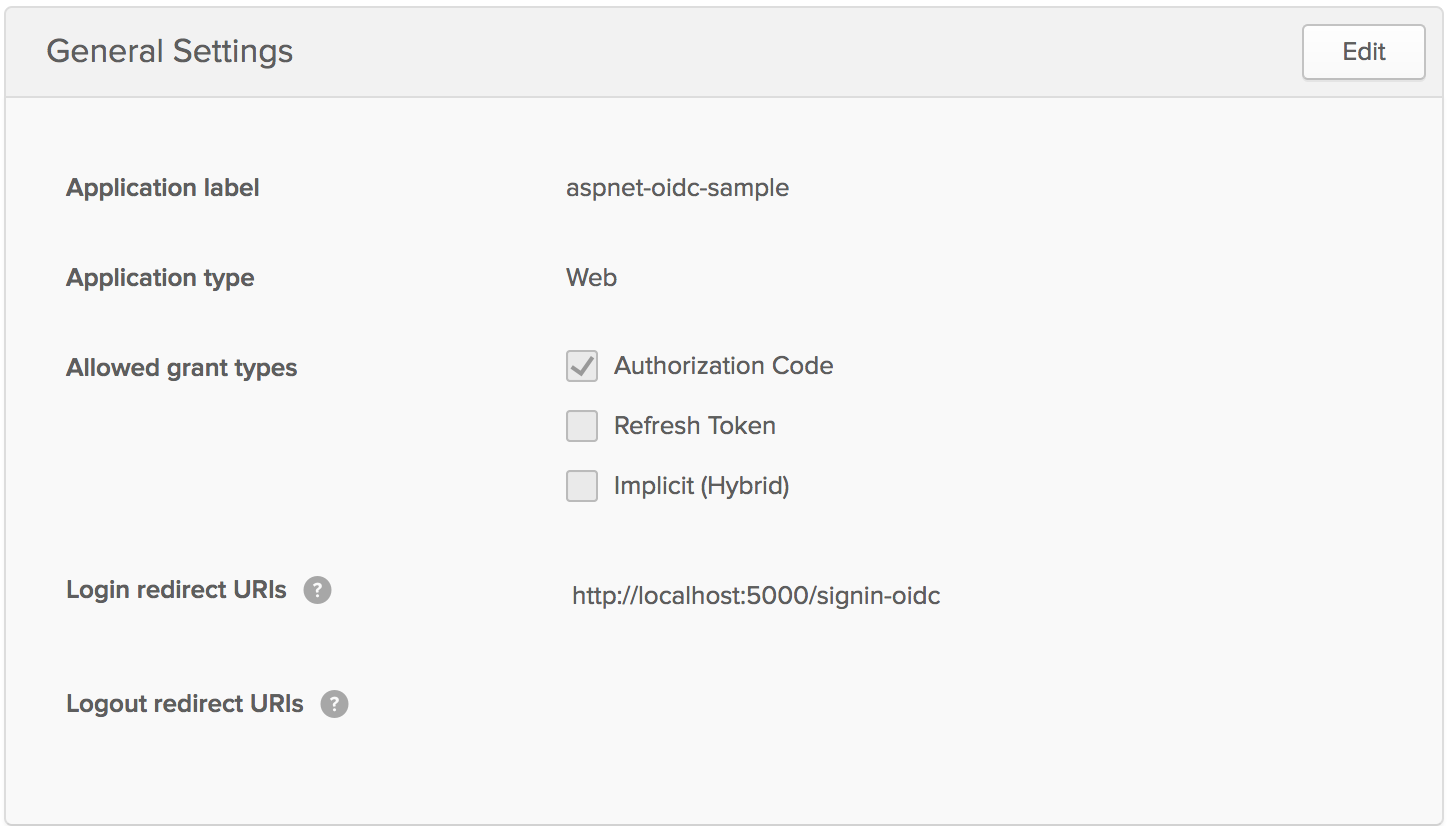This screenshot has width=1450, height=826.
Task: Toggle the Authorization Code checkbox
Action: pos(582,366)
